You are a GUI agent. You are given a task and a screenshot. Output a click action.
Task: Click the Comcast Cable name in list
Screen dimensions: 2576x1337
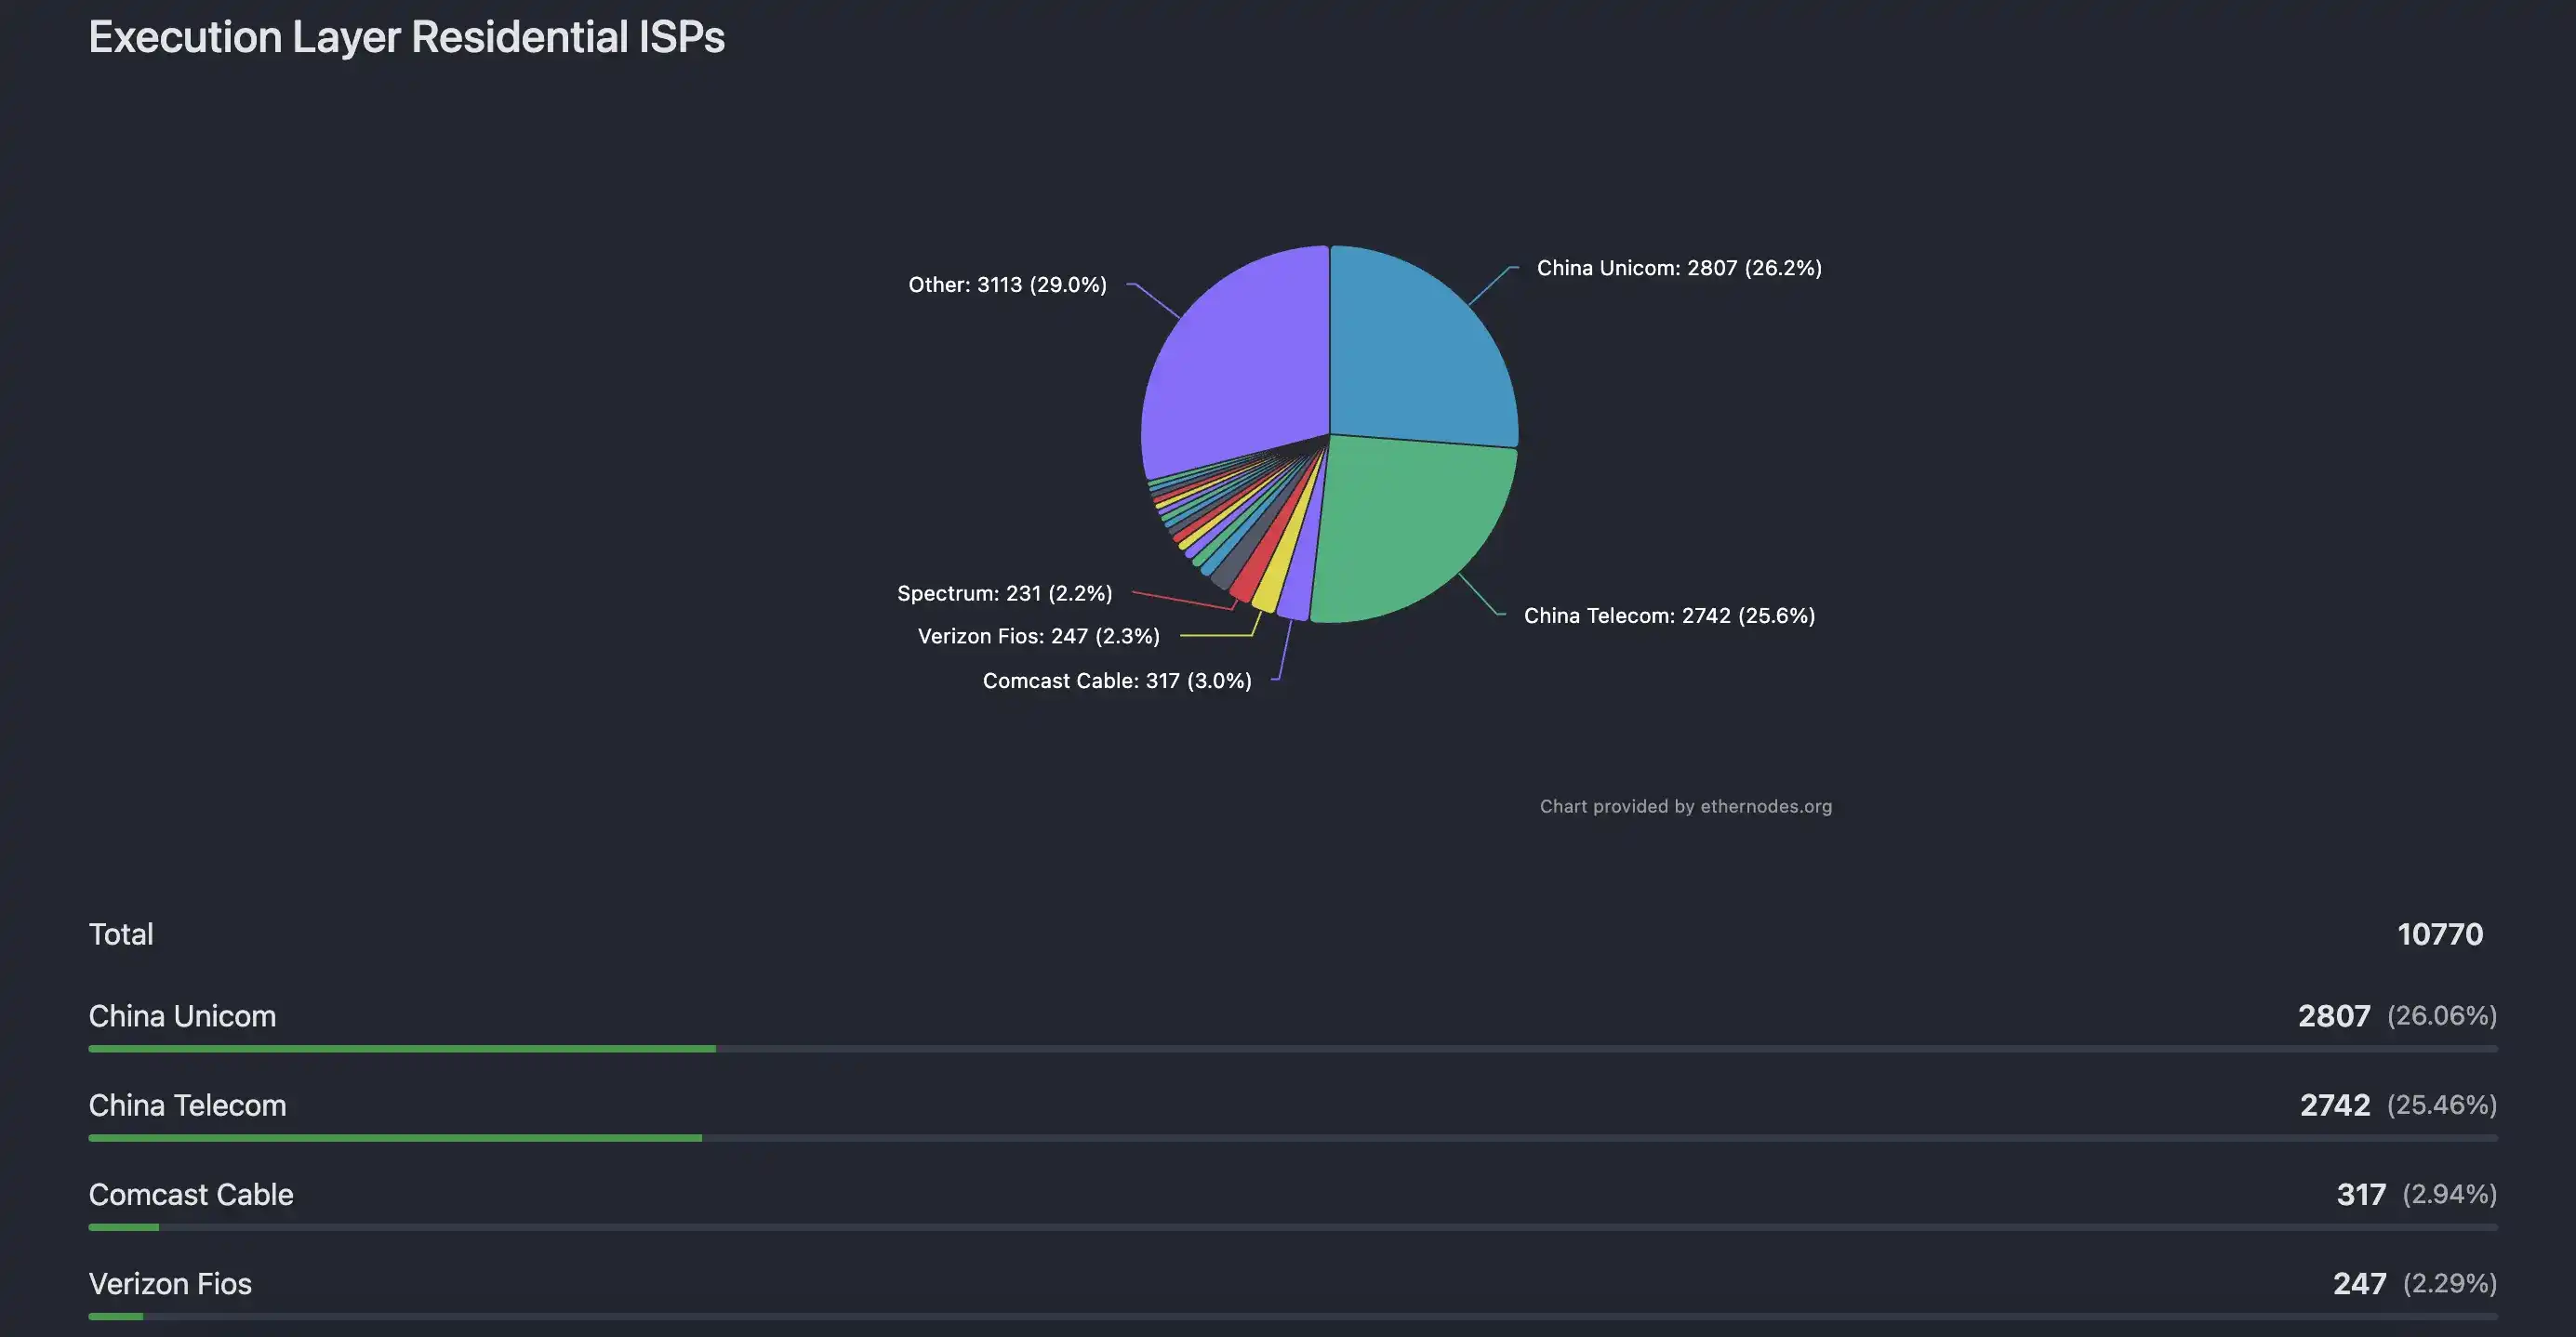[191, 1195]
